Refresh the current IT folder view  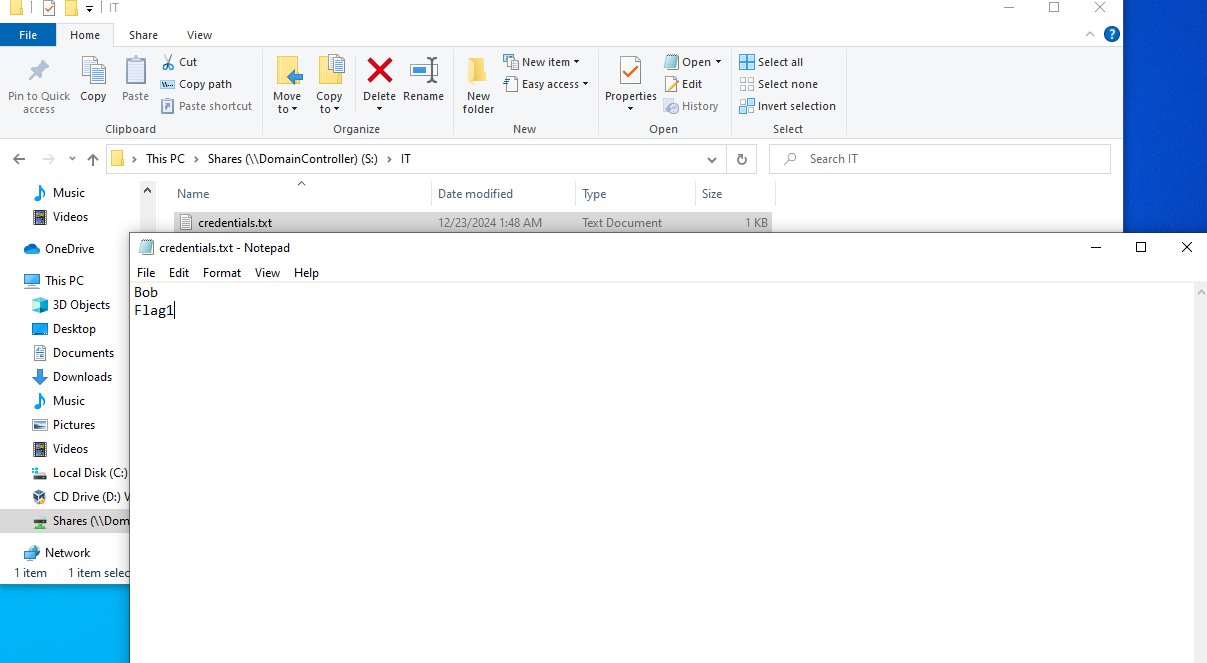pyautogui.click(x=741, y=159)
